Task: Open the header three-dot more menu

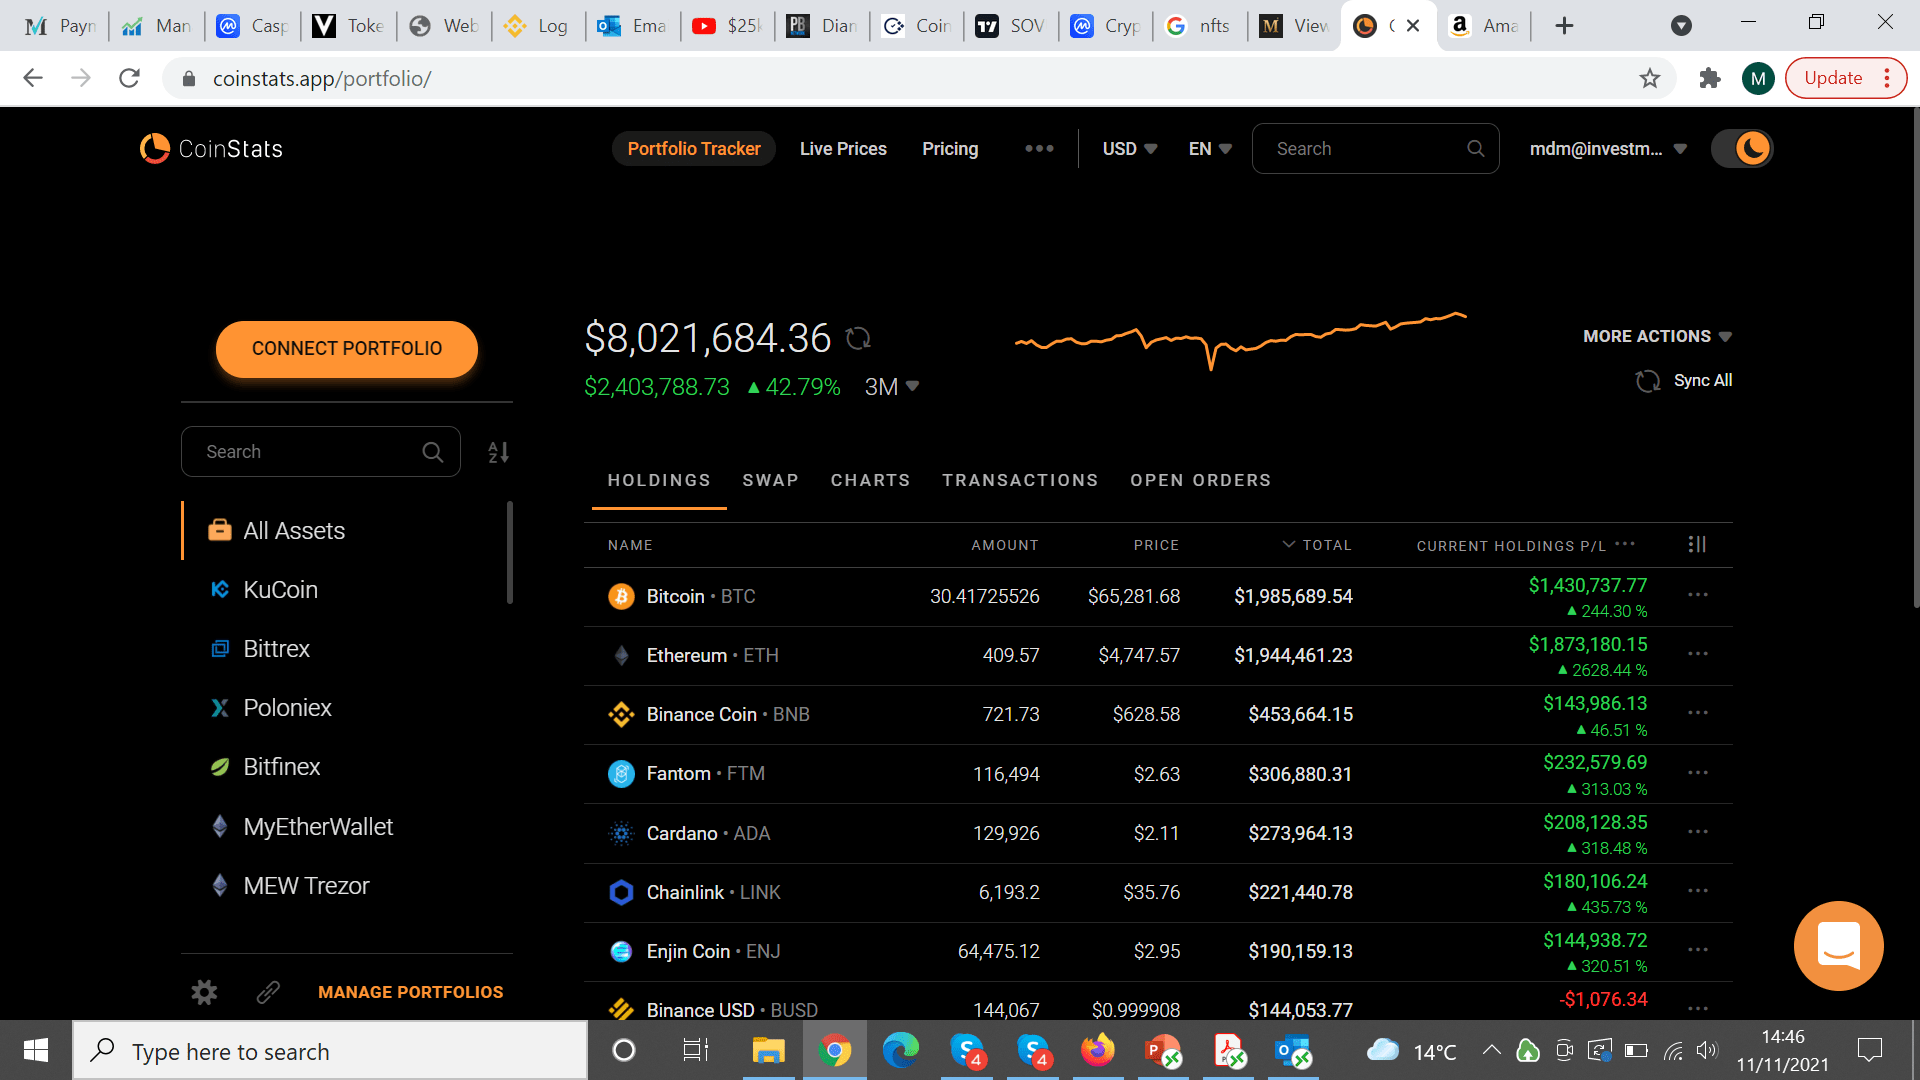Action: point(1039,149)
